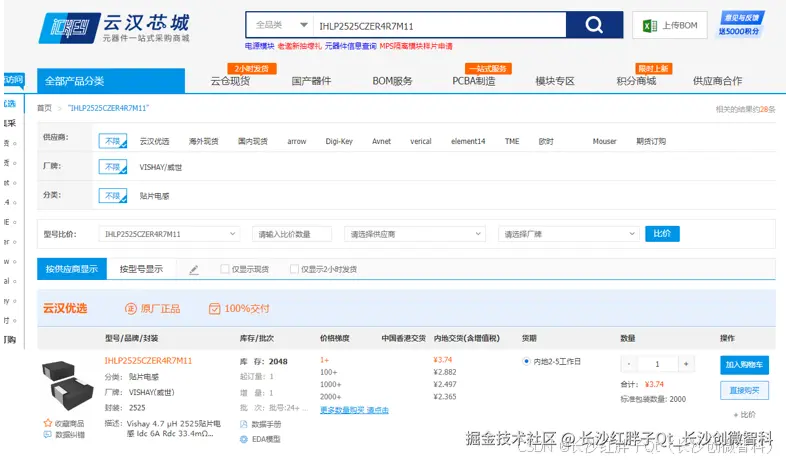The width and height of the screenshot is (786, 460).
Task: Filter suppliers by 云汉优选
Action: click(154, 142)
